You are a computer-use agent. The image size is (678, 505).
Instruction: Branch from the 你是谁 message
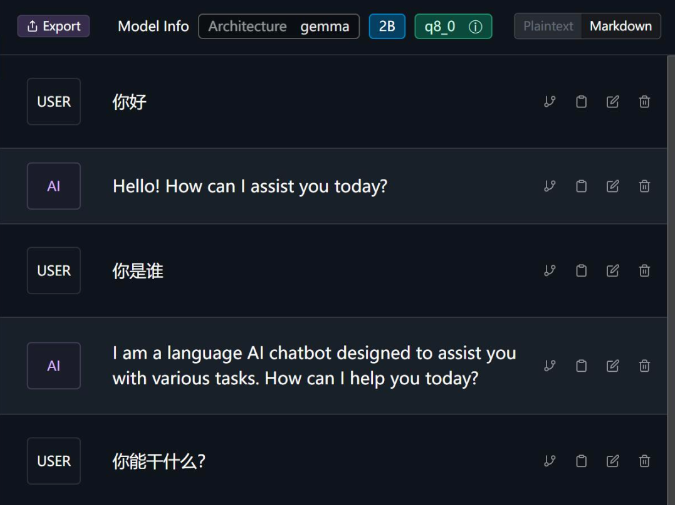549,270
